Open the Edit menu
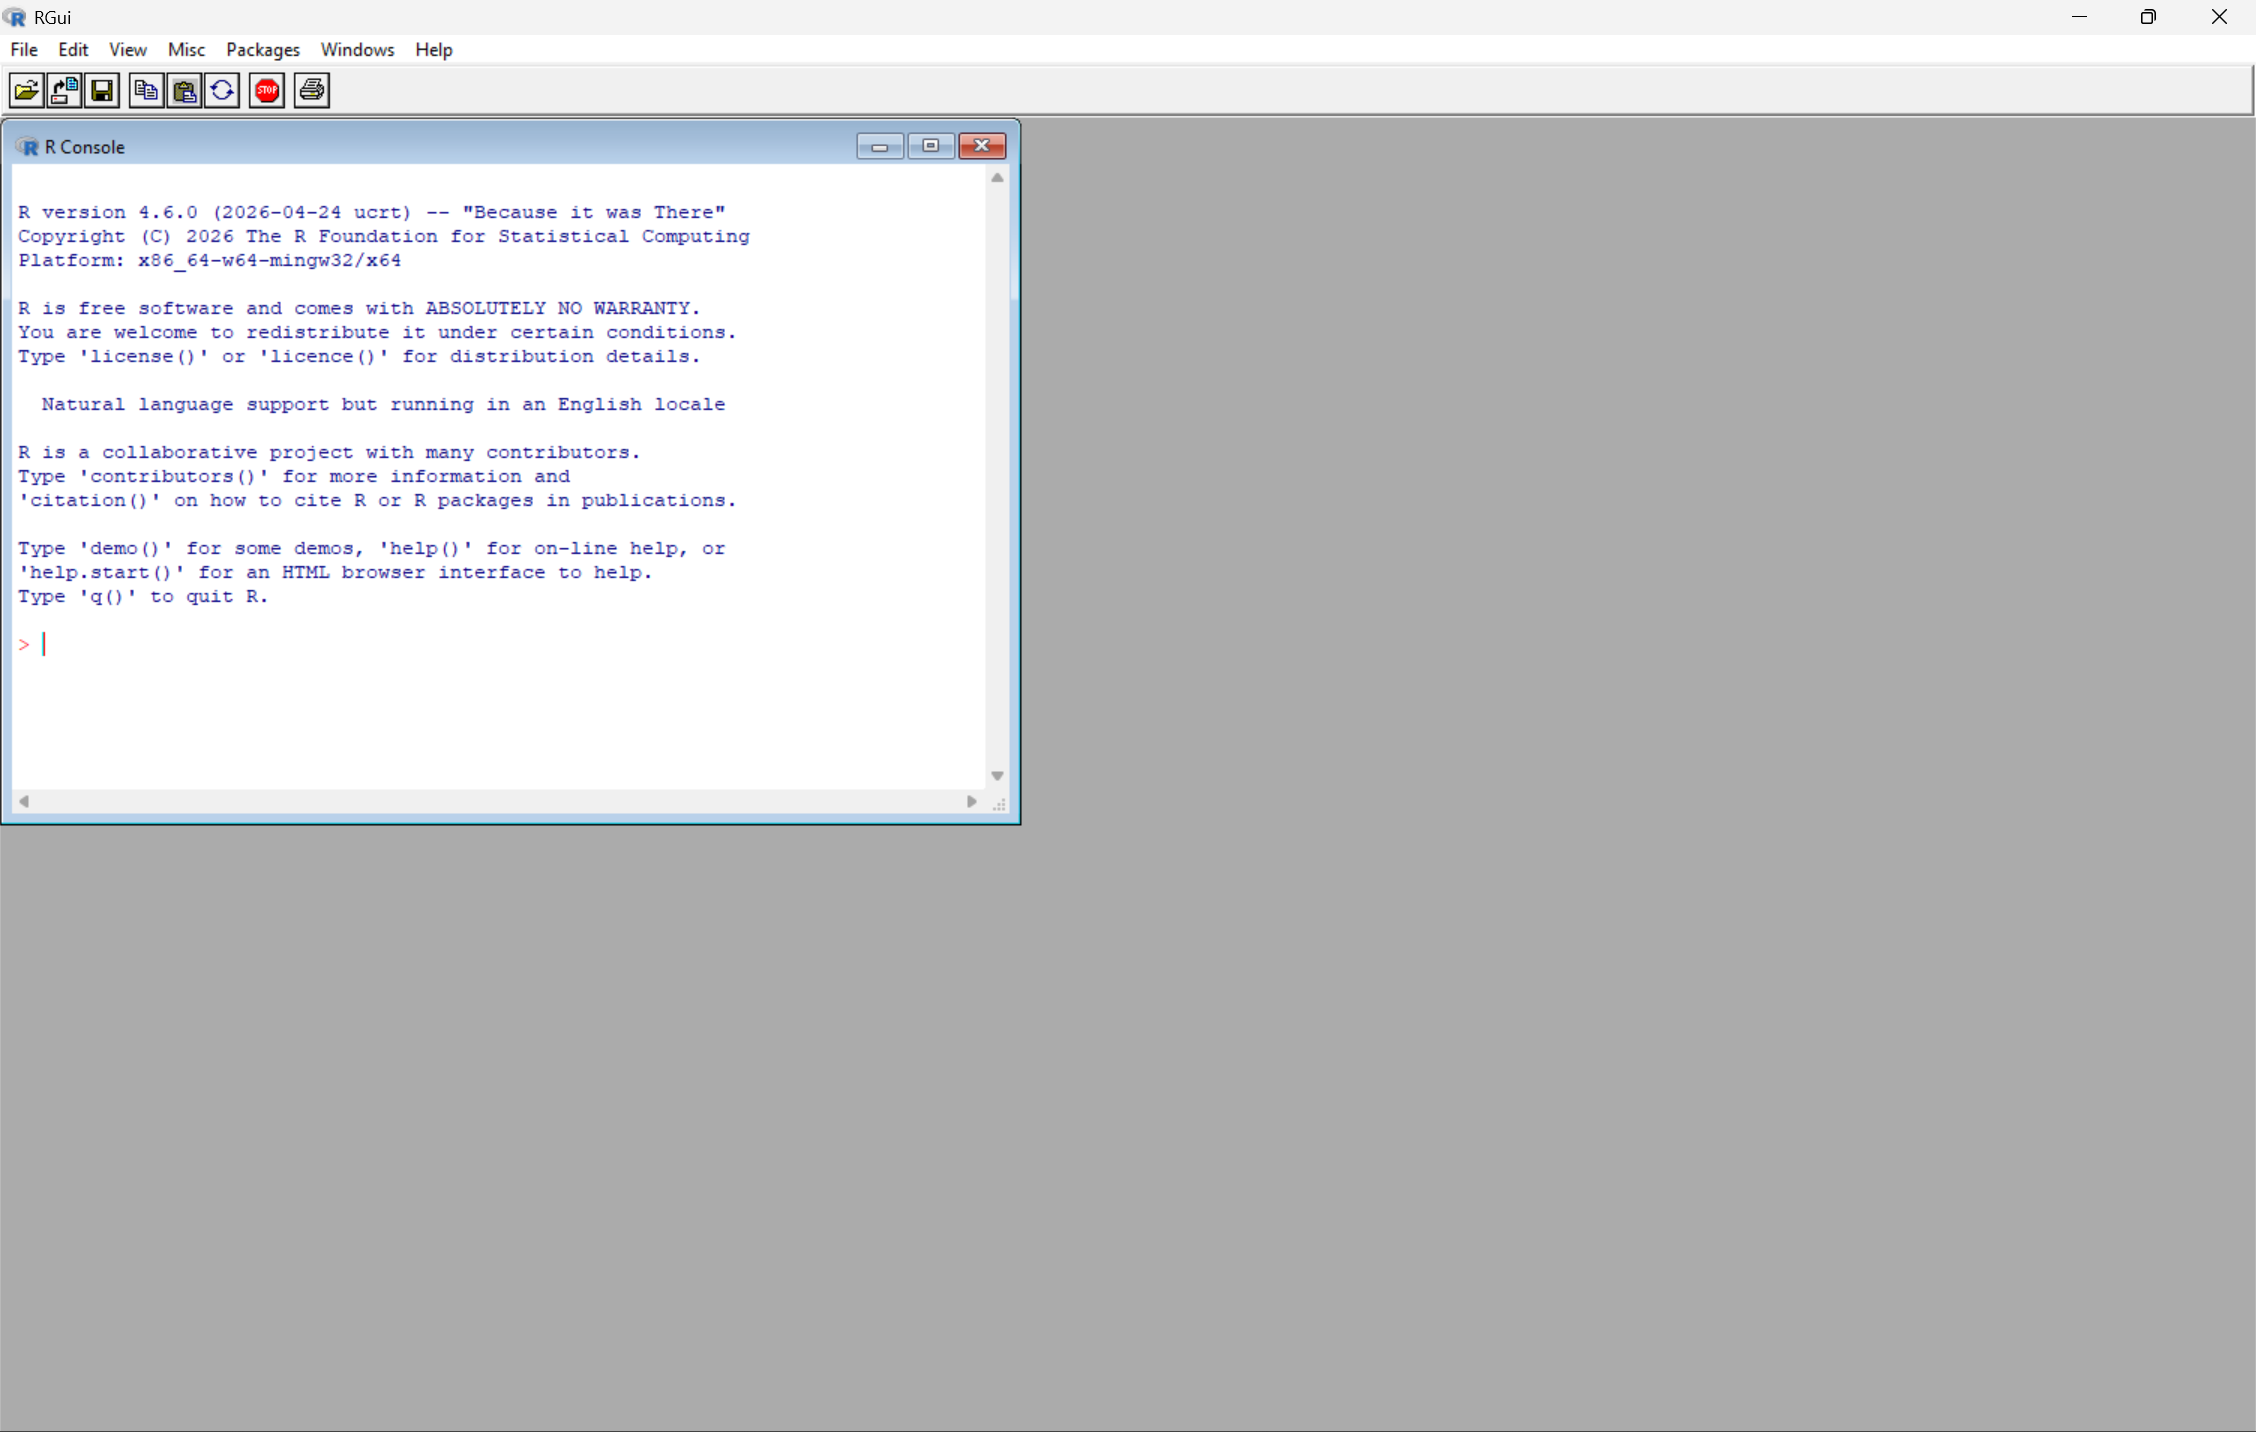This screenshot has width=2256, height=1432. coord(73,50)
